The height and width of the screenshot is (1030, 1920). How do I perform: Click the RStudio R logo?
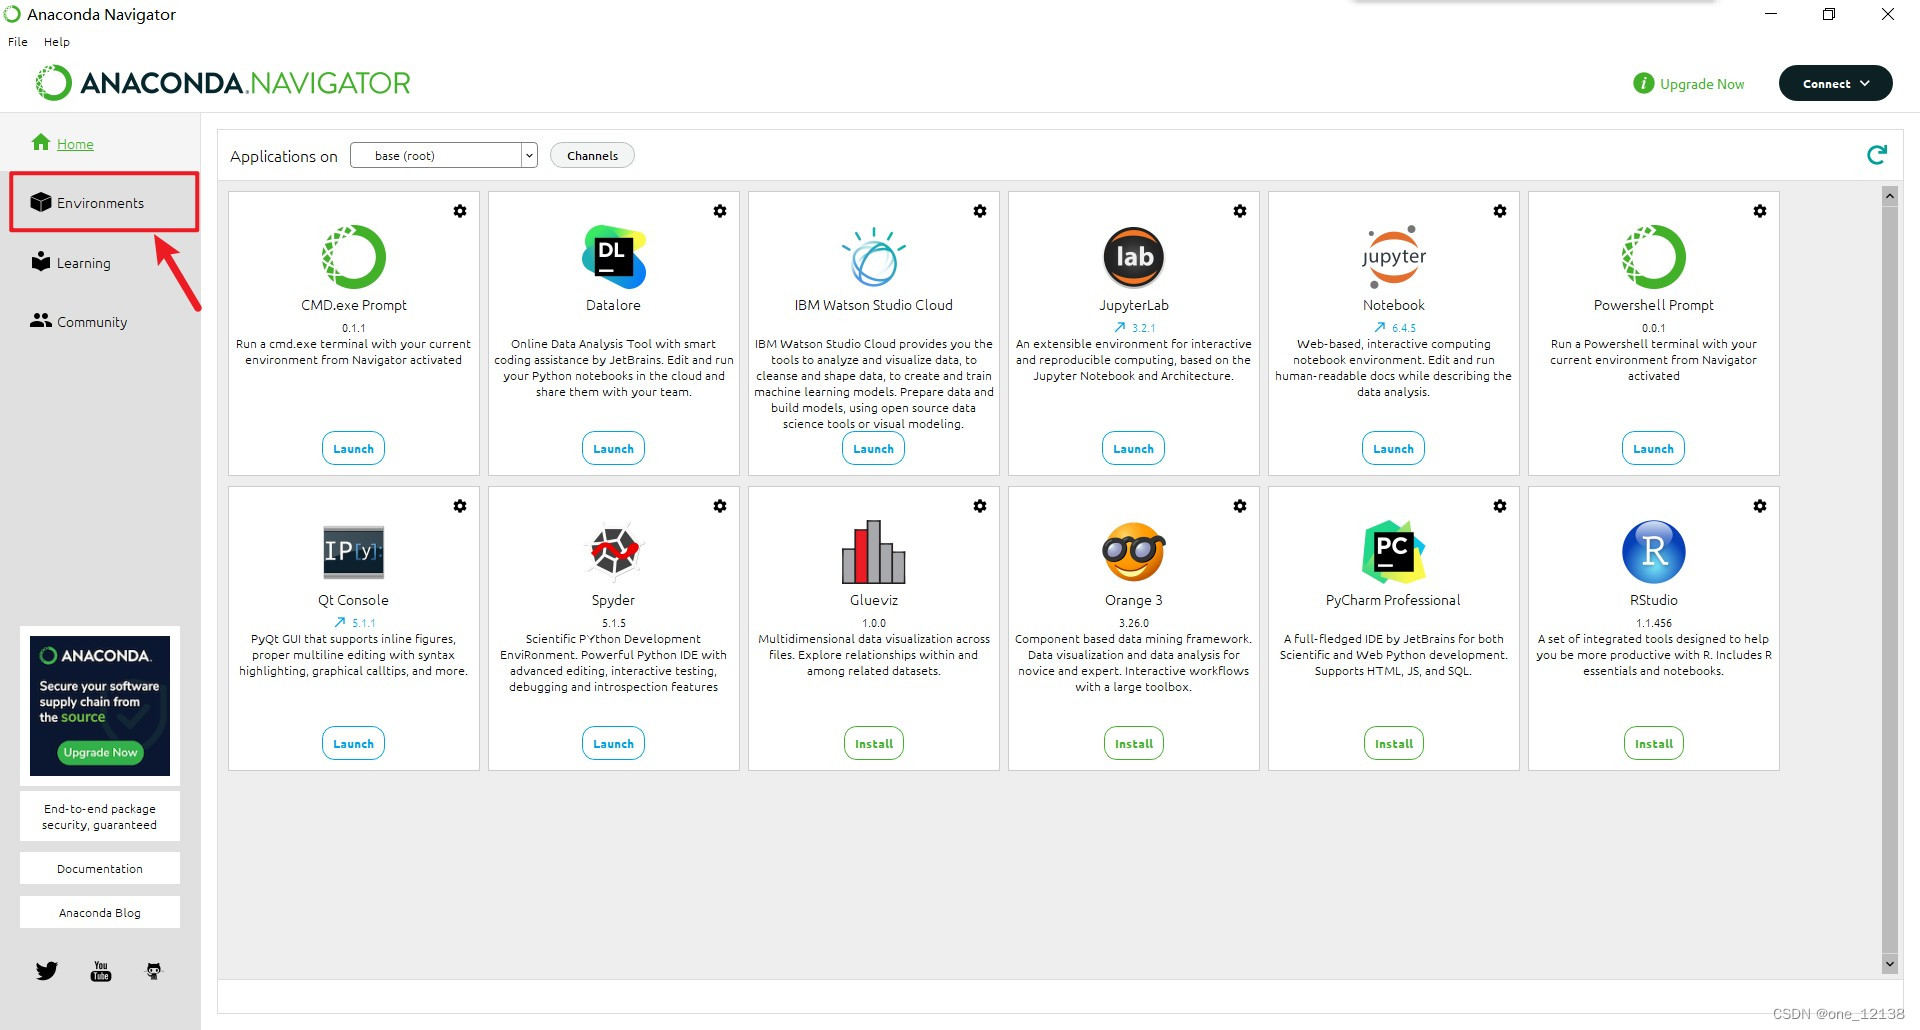pyautogui.click(x=1654, y=551)
